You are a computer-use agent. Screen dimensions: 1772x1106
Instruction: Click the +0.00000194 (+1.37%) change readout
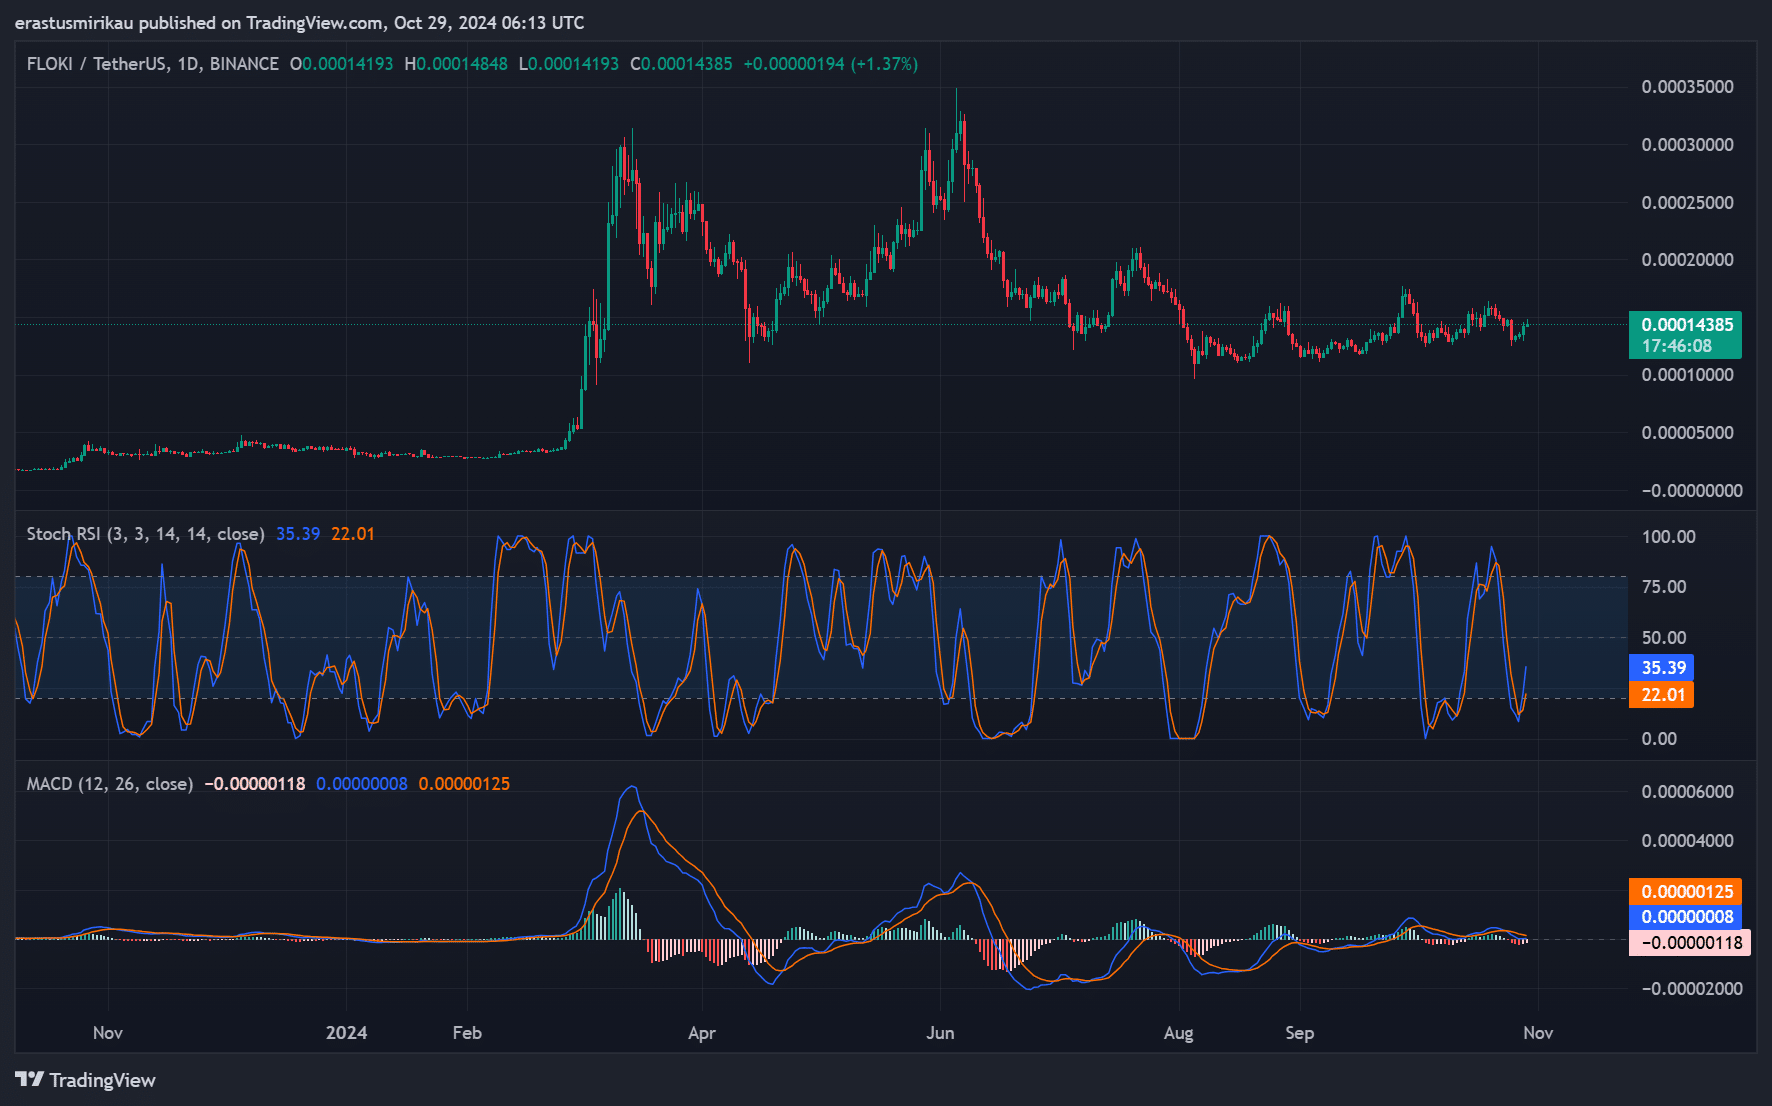pyautogui.click(x=830, y=64)
